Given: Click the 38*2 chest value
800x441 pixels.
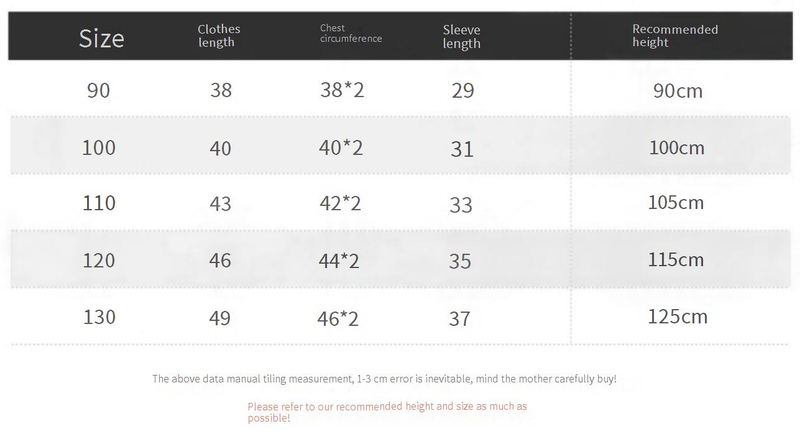Looking at the screenshot, I should (341, 90).
